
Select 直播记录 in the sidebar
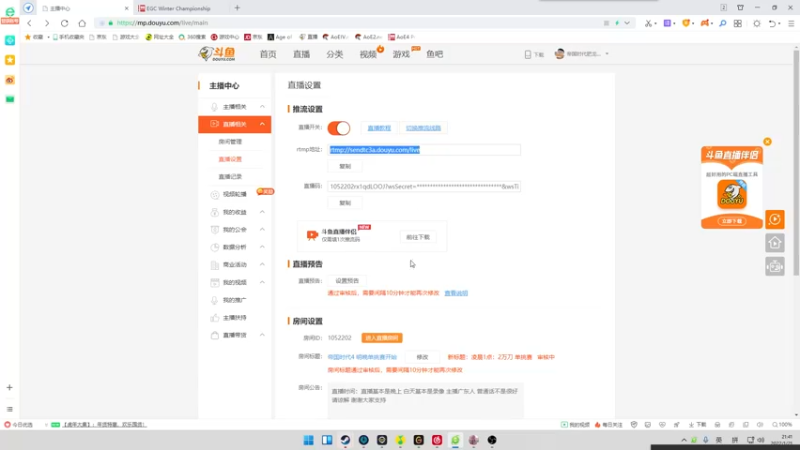pos(230,177)
